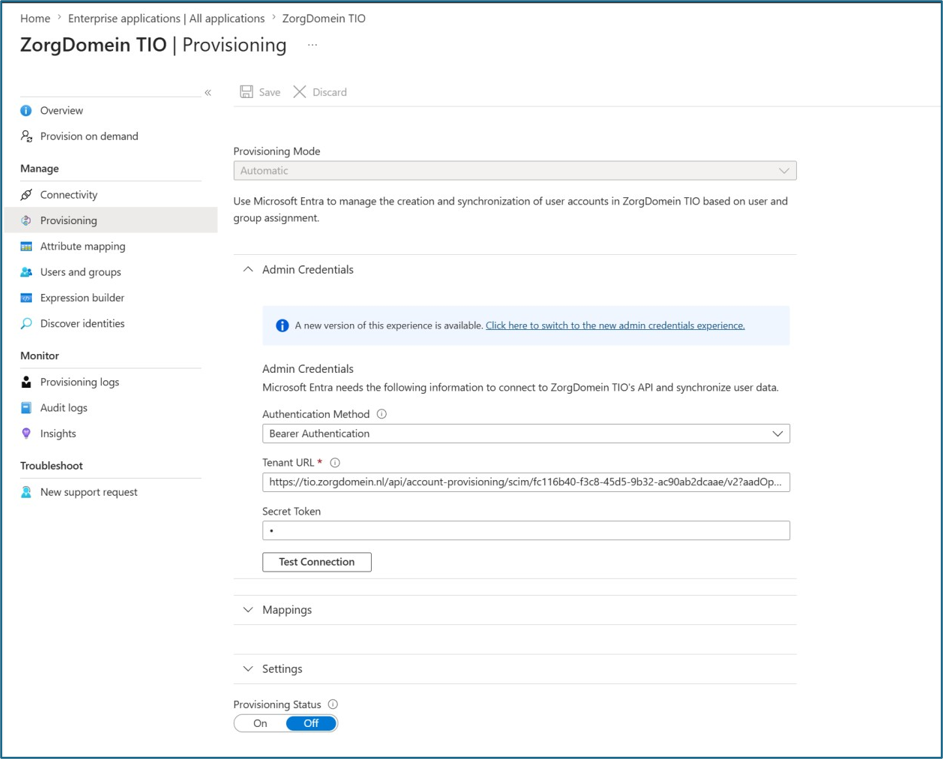The image size is (943, 759).
Task: Open Expression builder menu item
Action: [82, 298]
